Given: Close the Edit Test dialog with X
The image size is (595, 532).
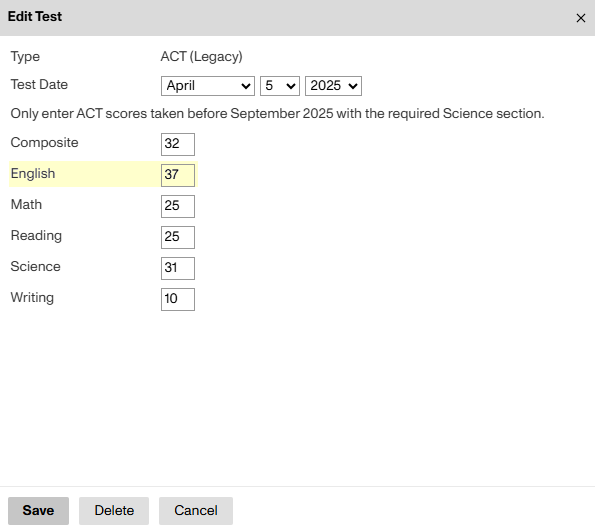Looking at the screenshot, I should click(x=580, y=18).
